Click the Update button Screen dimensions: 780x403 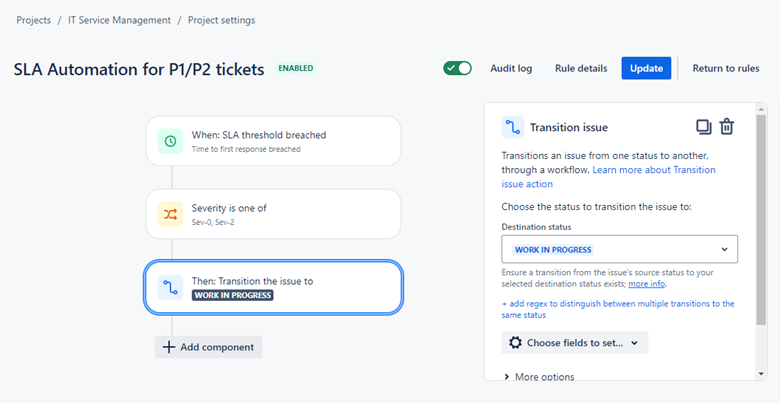pos(646,68)
